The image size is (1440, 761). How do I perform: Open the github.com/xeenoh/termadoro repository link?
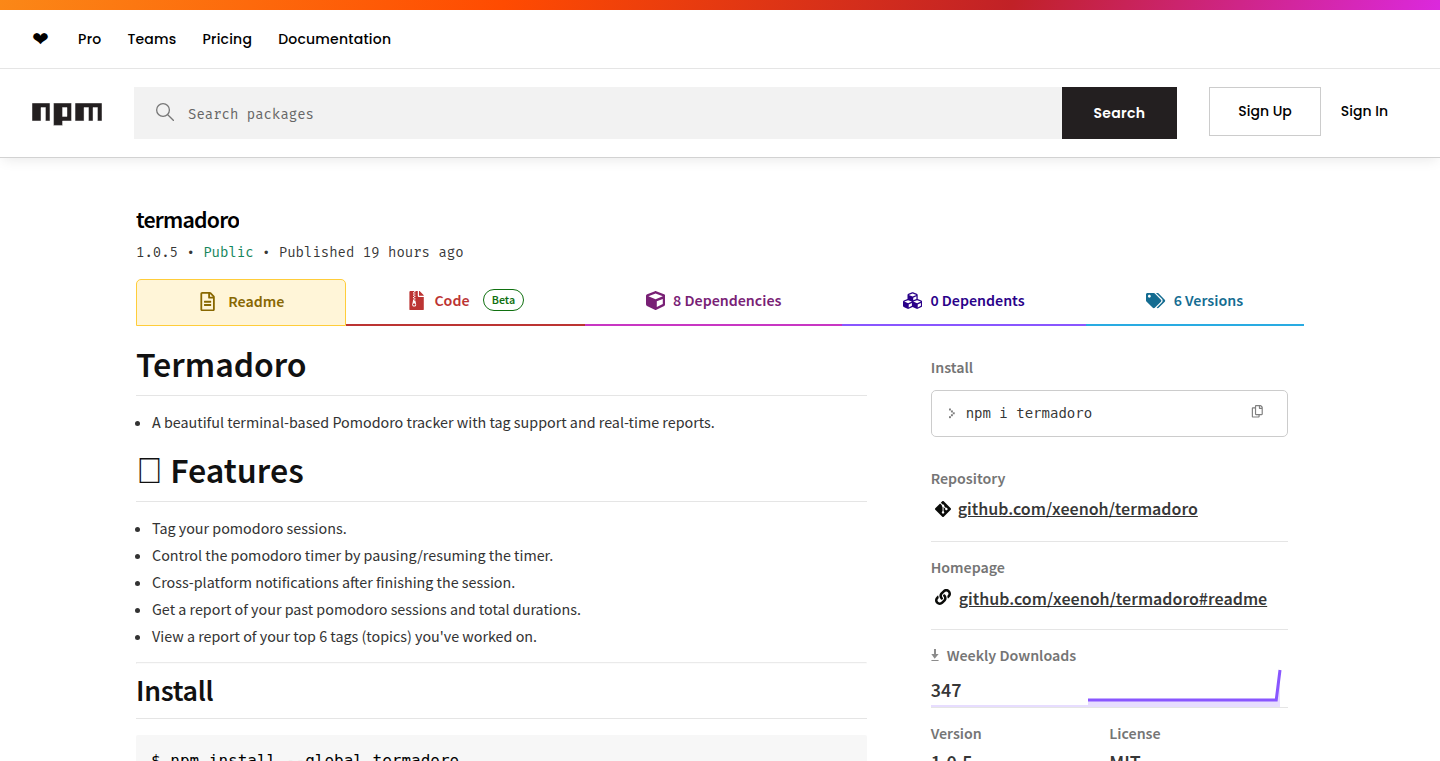1077,509
